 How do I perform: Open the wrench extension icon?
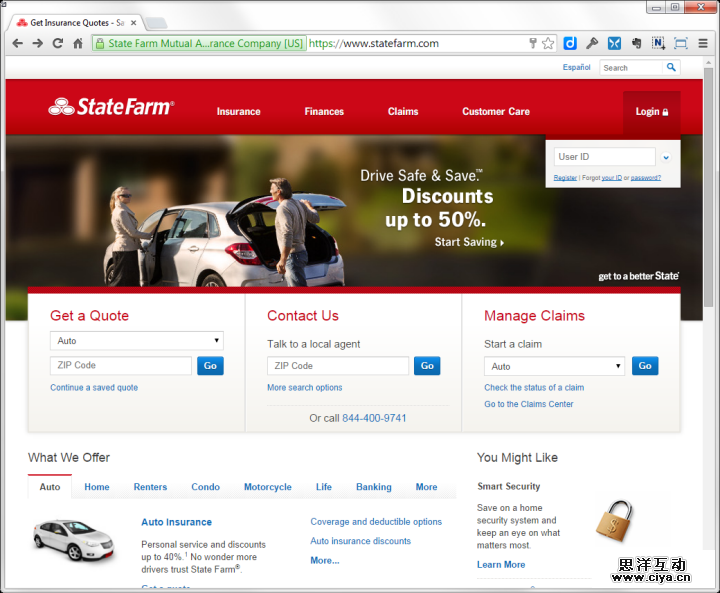592,43
